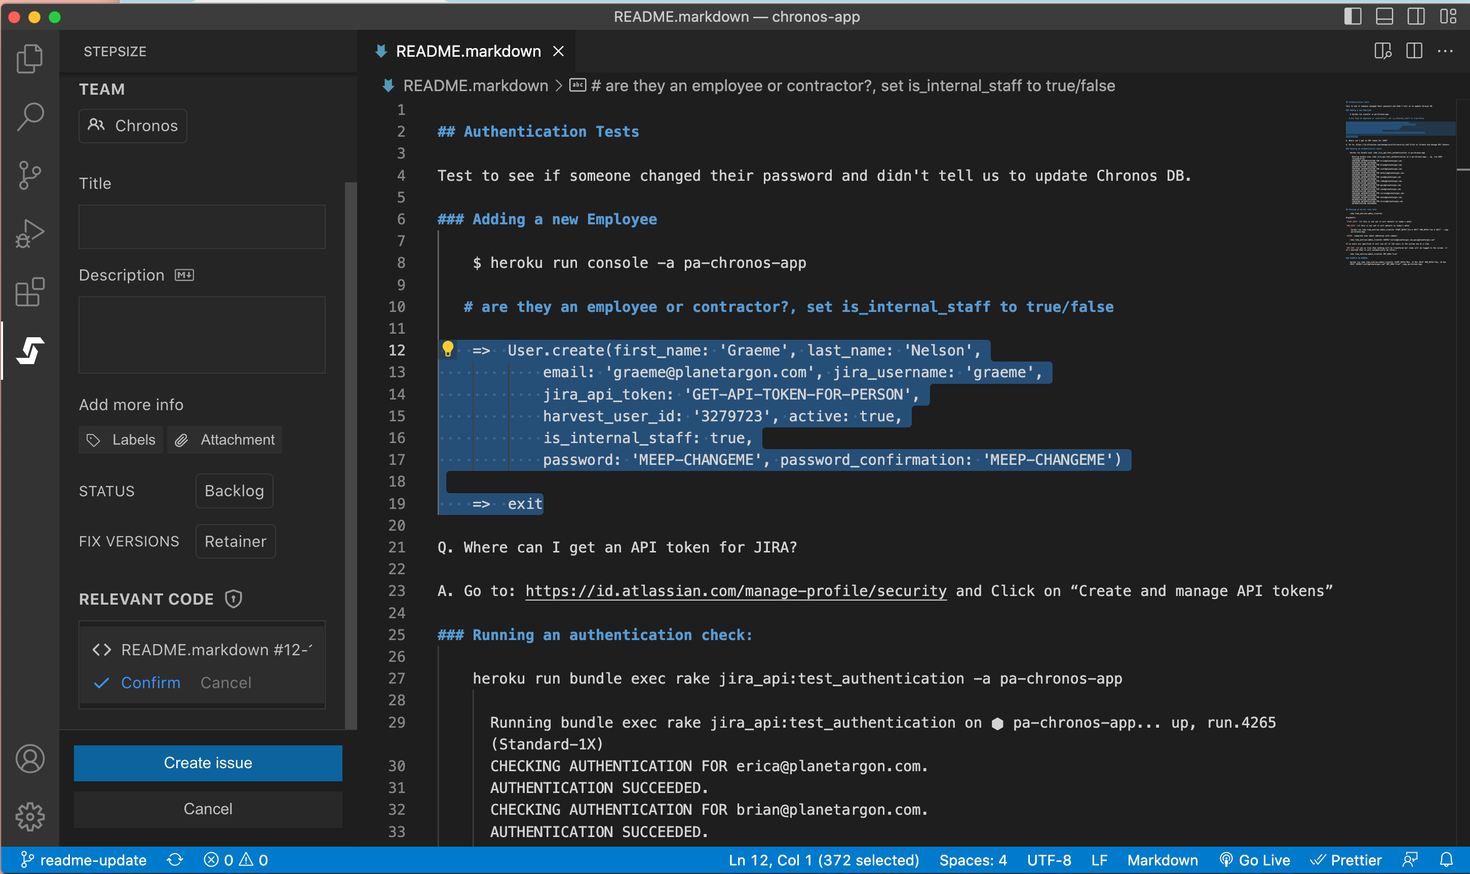This screenshot has height=874, width=1470.
Task: Open problems errors and warnings indicator
Action: click(236, 860)
